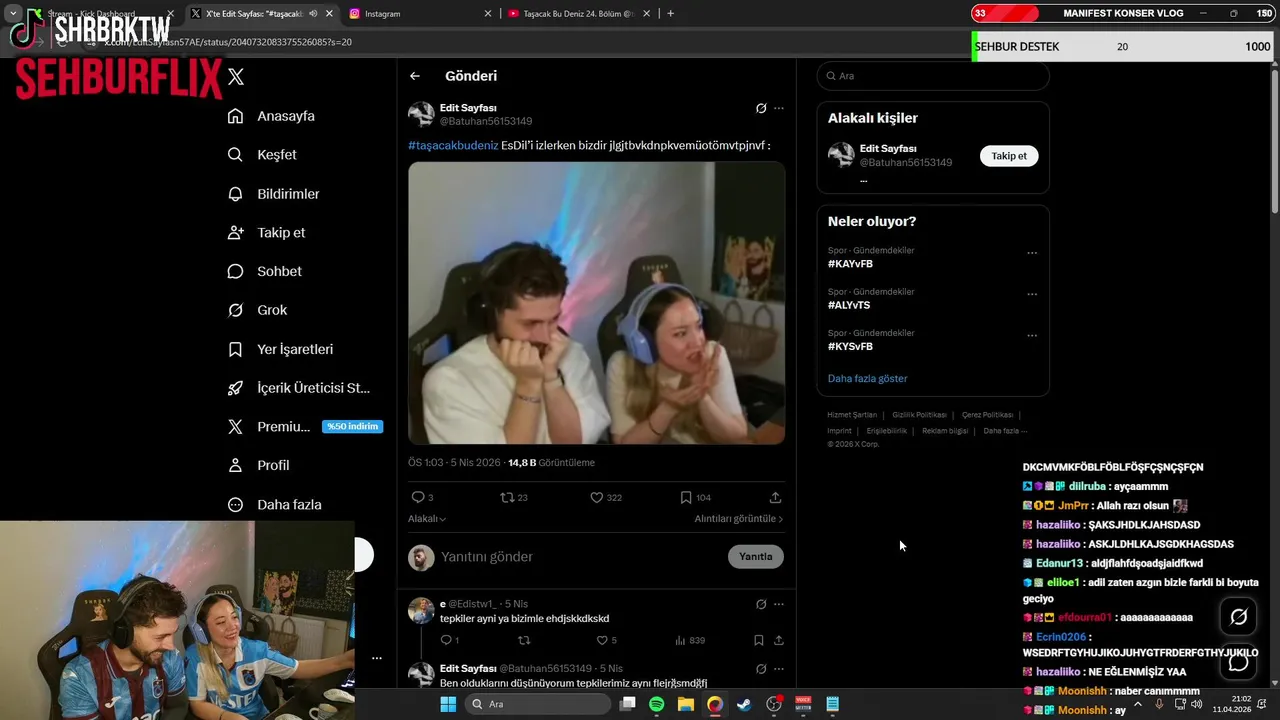This screenshot has height=720, width=1280.
Task: Click Yanıtını gönder reply field
Action: click(x=580, y=557)
